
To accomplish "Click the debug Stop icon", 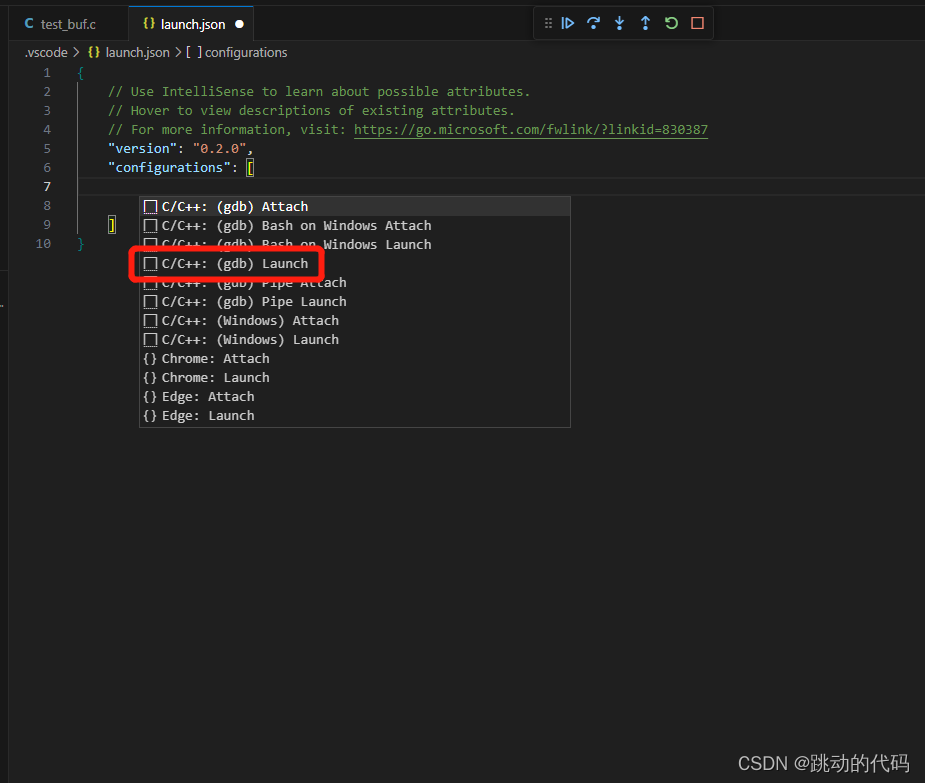I will tap(697, 23).
